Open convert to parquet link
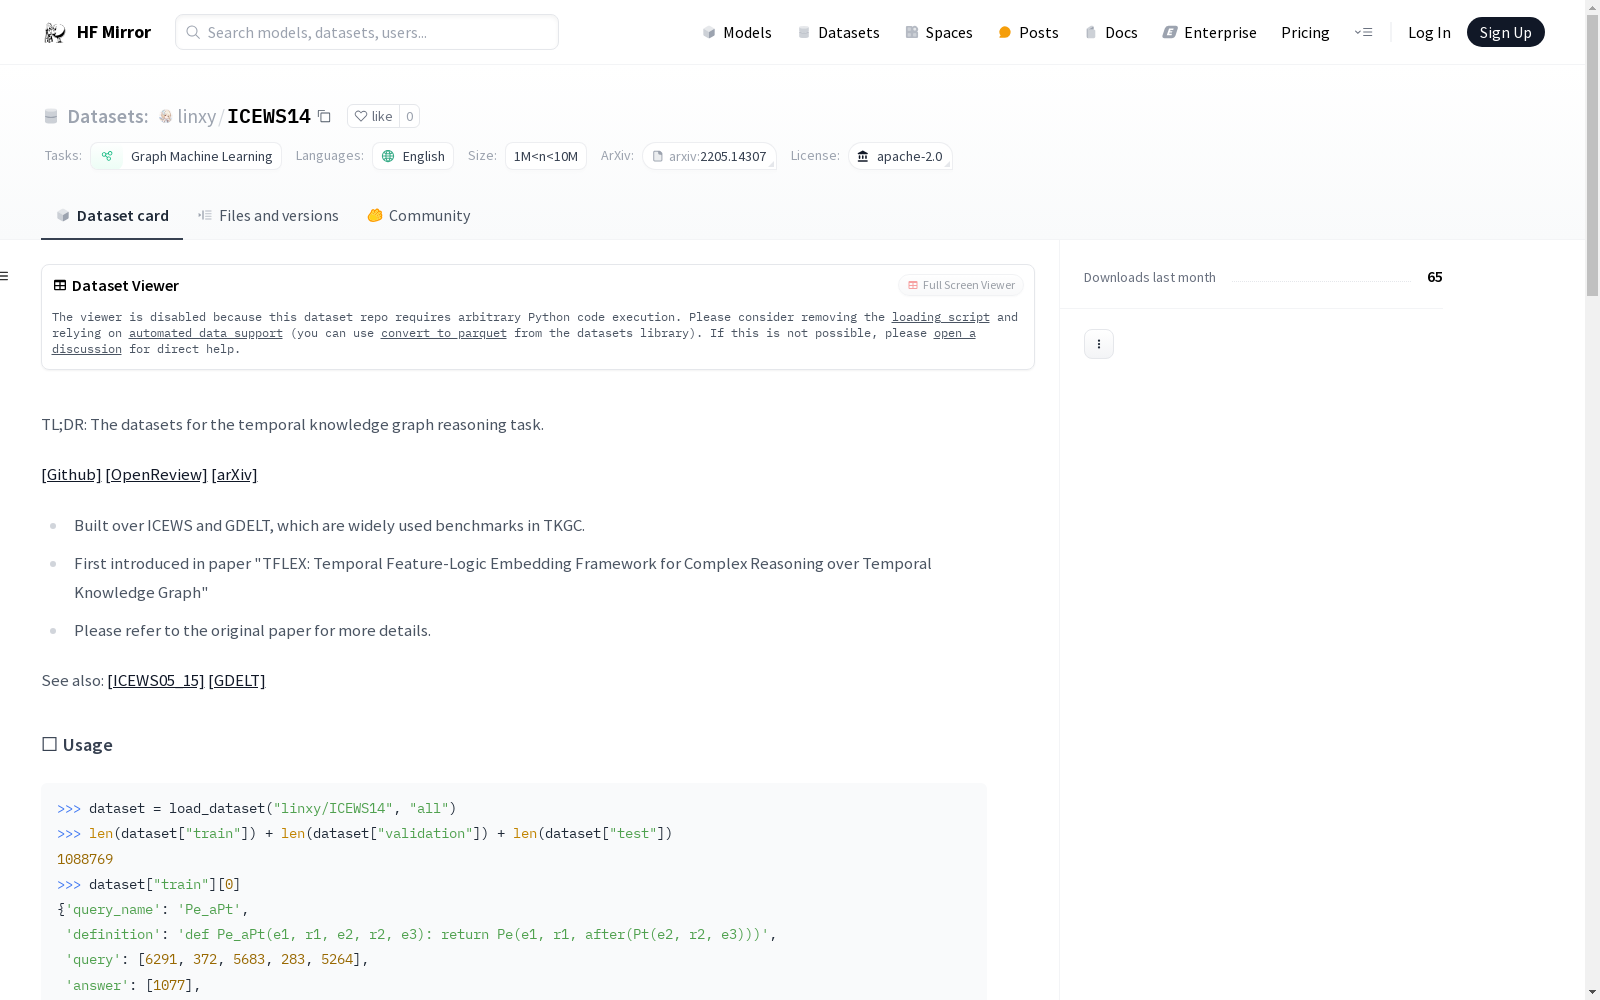Screen dimensions: 1600x1000 tap(444, 333)
